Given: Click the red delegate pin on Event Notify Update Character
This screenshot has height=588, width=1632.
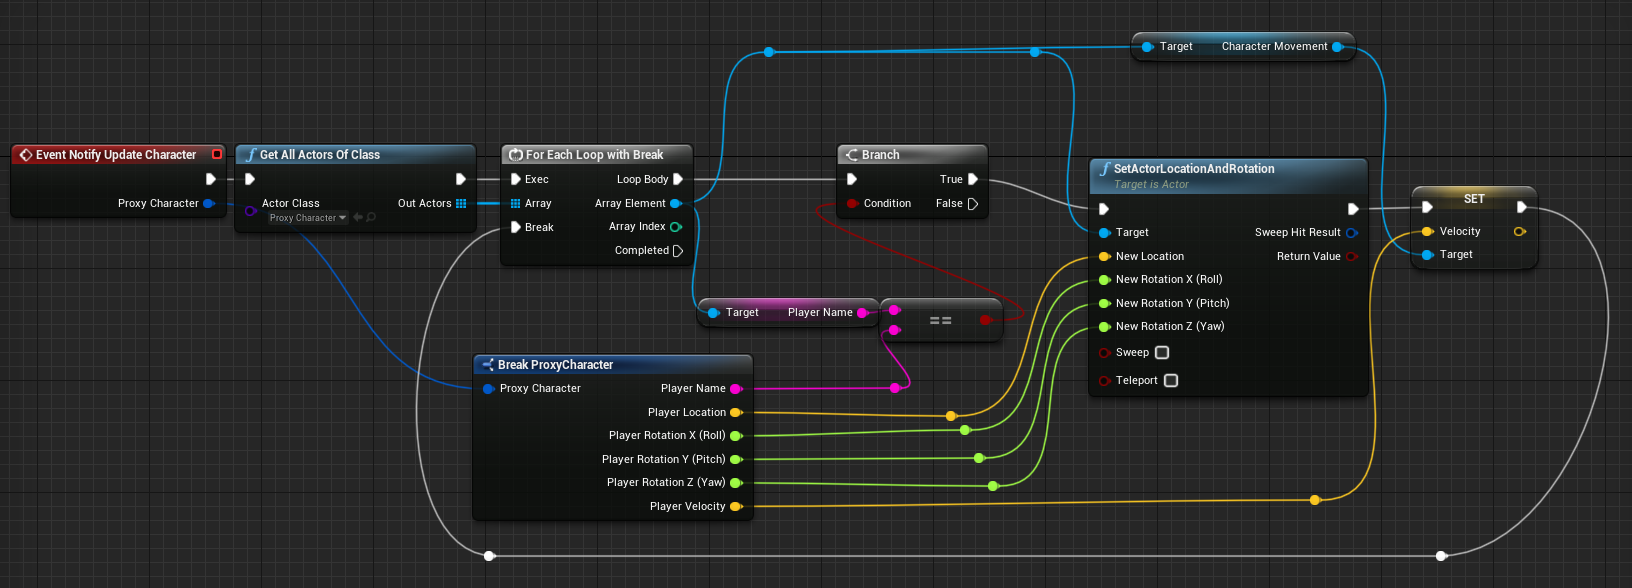Looking at the screenshot, I should (x=217, y=154).
